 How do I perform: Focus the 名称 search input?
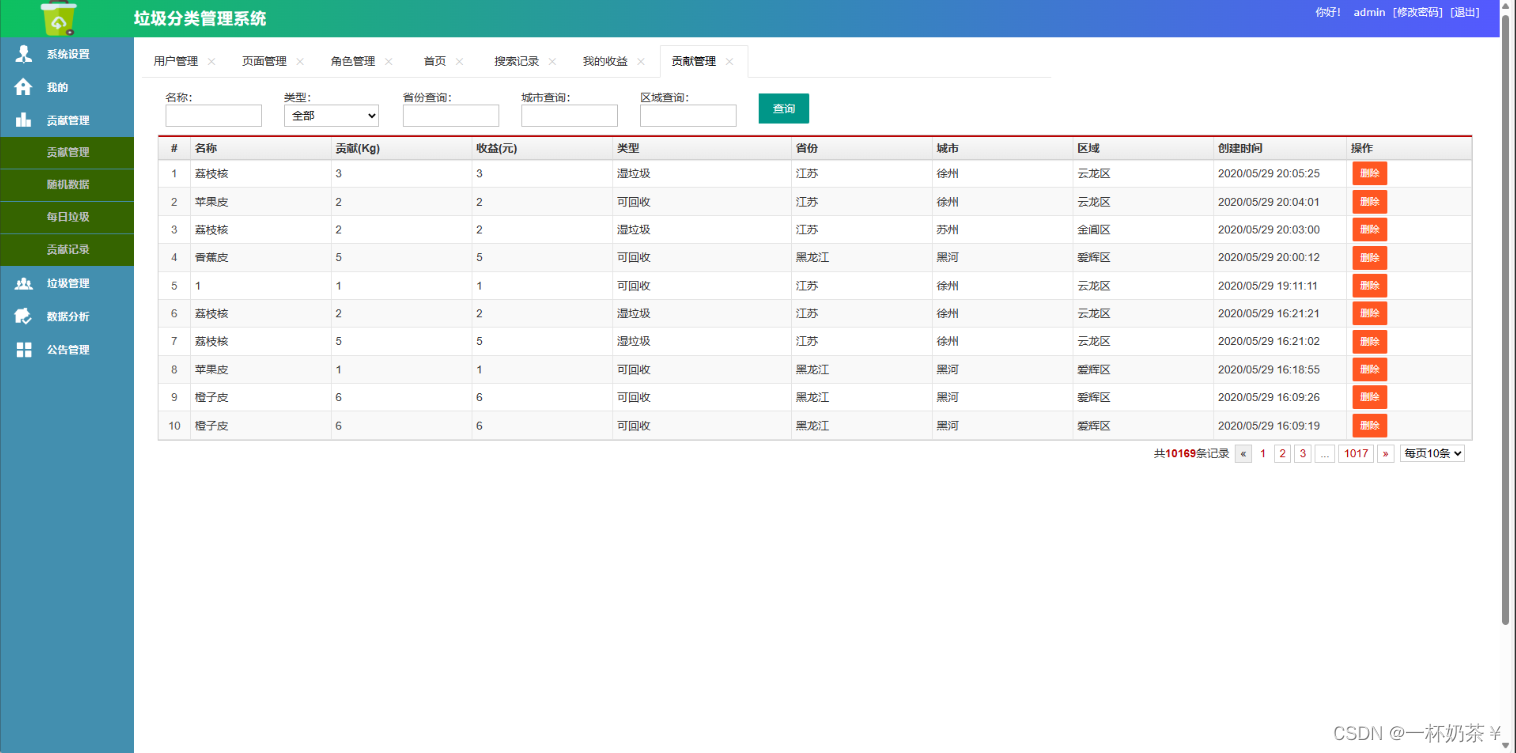point(213,116)
